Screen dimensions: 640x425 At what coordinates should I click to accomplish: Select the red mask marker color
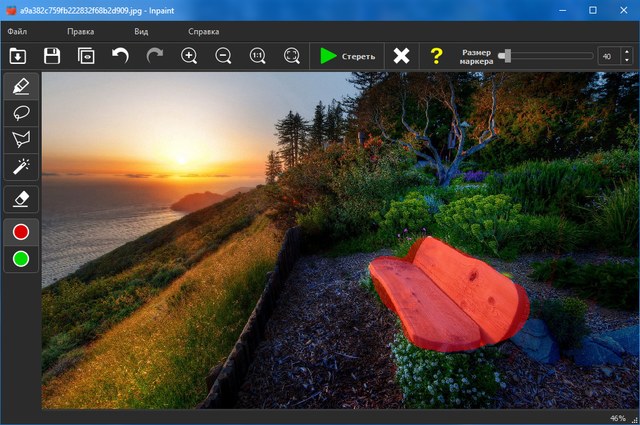(x=20, y=232)
